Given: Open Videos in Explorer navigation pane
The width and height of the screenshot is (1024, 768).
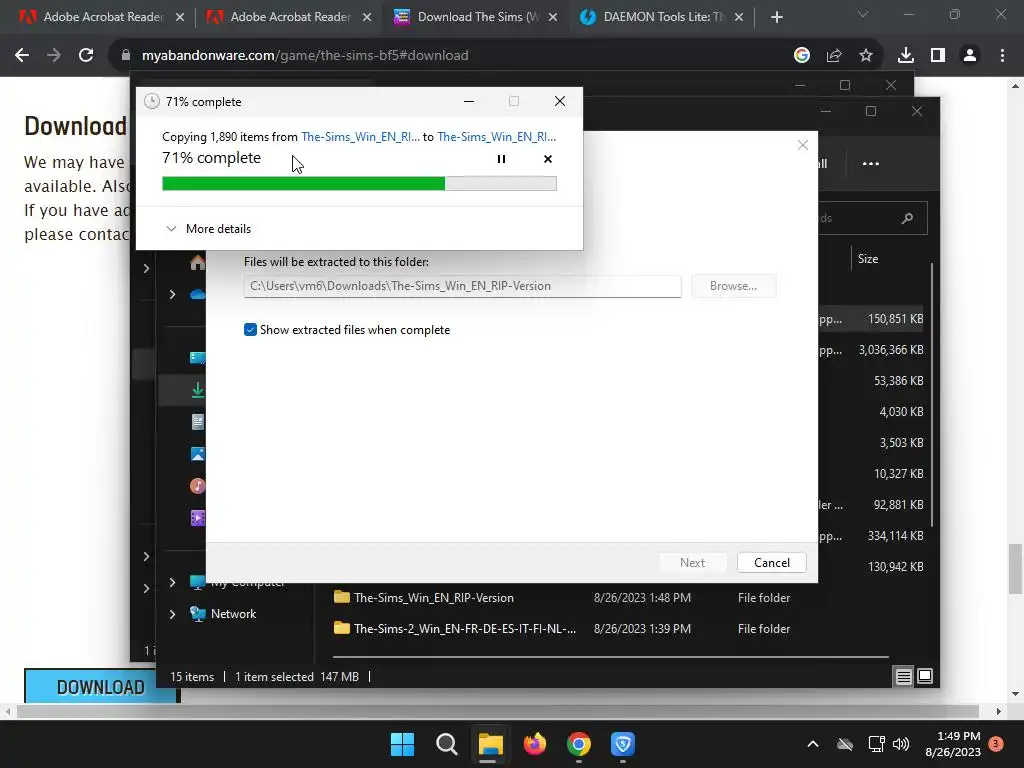Looking at the screenshot, I should (x=198, y=518).
